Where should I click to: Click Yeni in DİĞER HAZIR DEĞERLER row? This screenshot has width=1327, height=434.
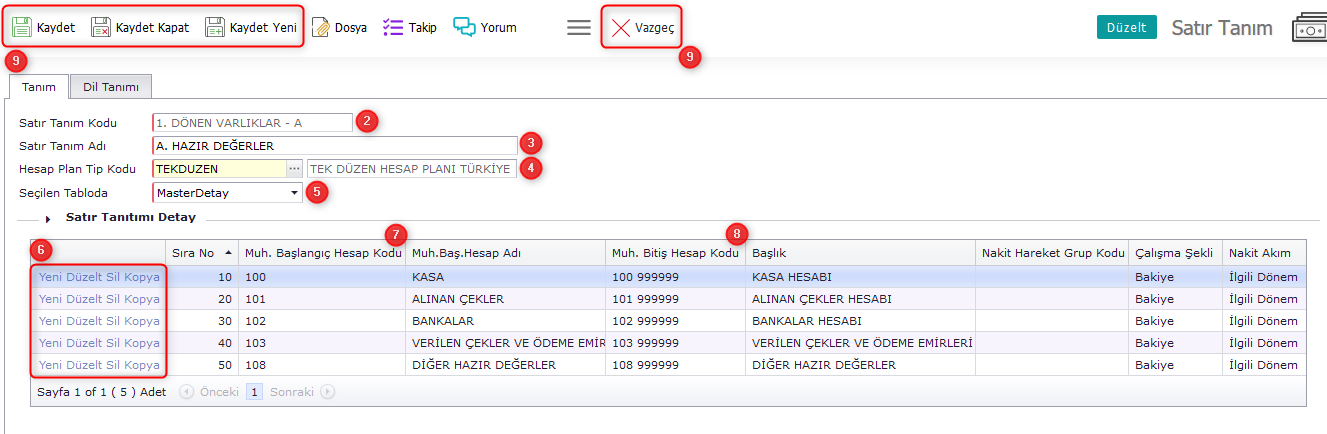51,365
